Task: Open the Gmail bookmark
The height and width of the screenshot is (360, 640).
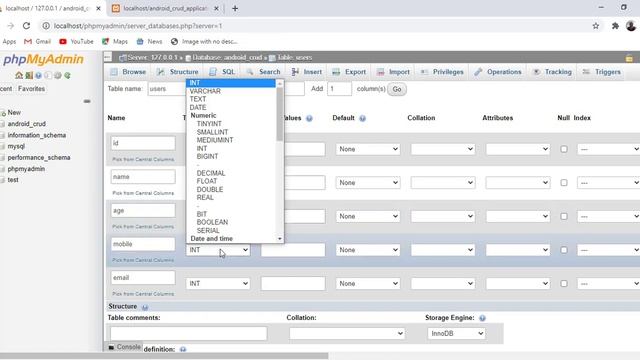Action: click(x=37, y=42)
